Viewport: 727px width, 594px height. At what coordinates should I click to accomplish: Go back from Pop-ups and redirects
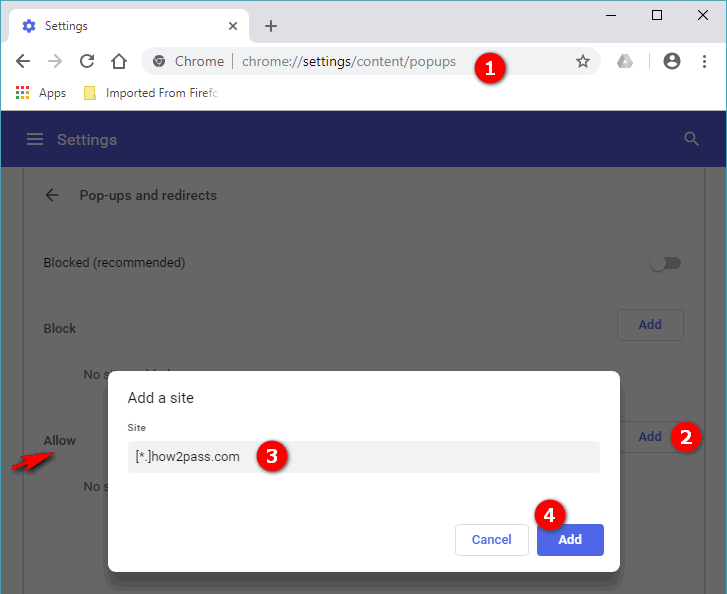click(52, 195)
